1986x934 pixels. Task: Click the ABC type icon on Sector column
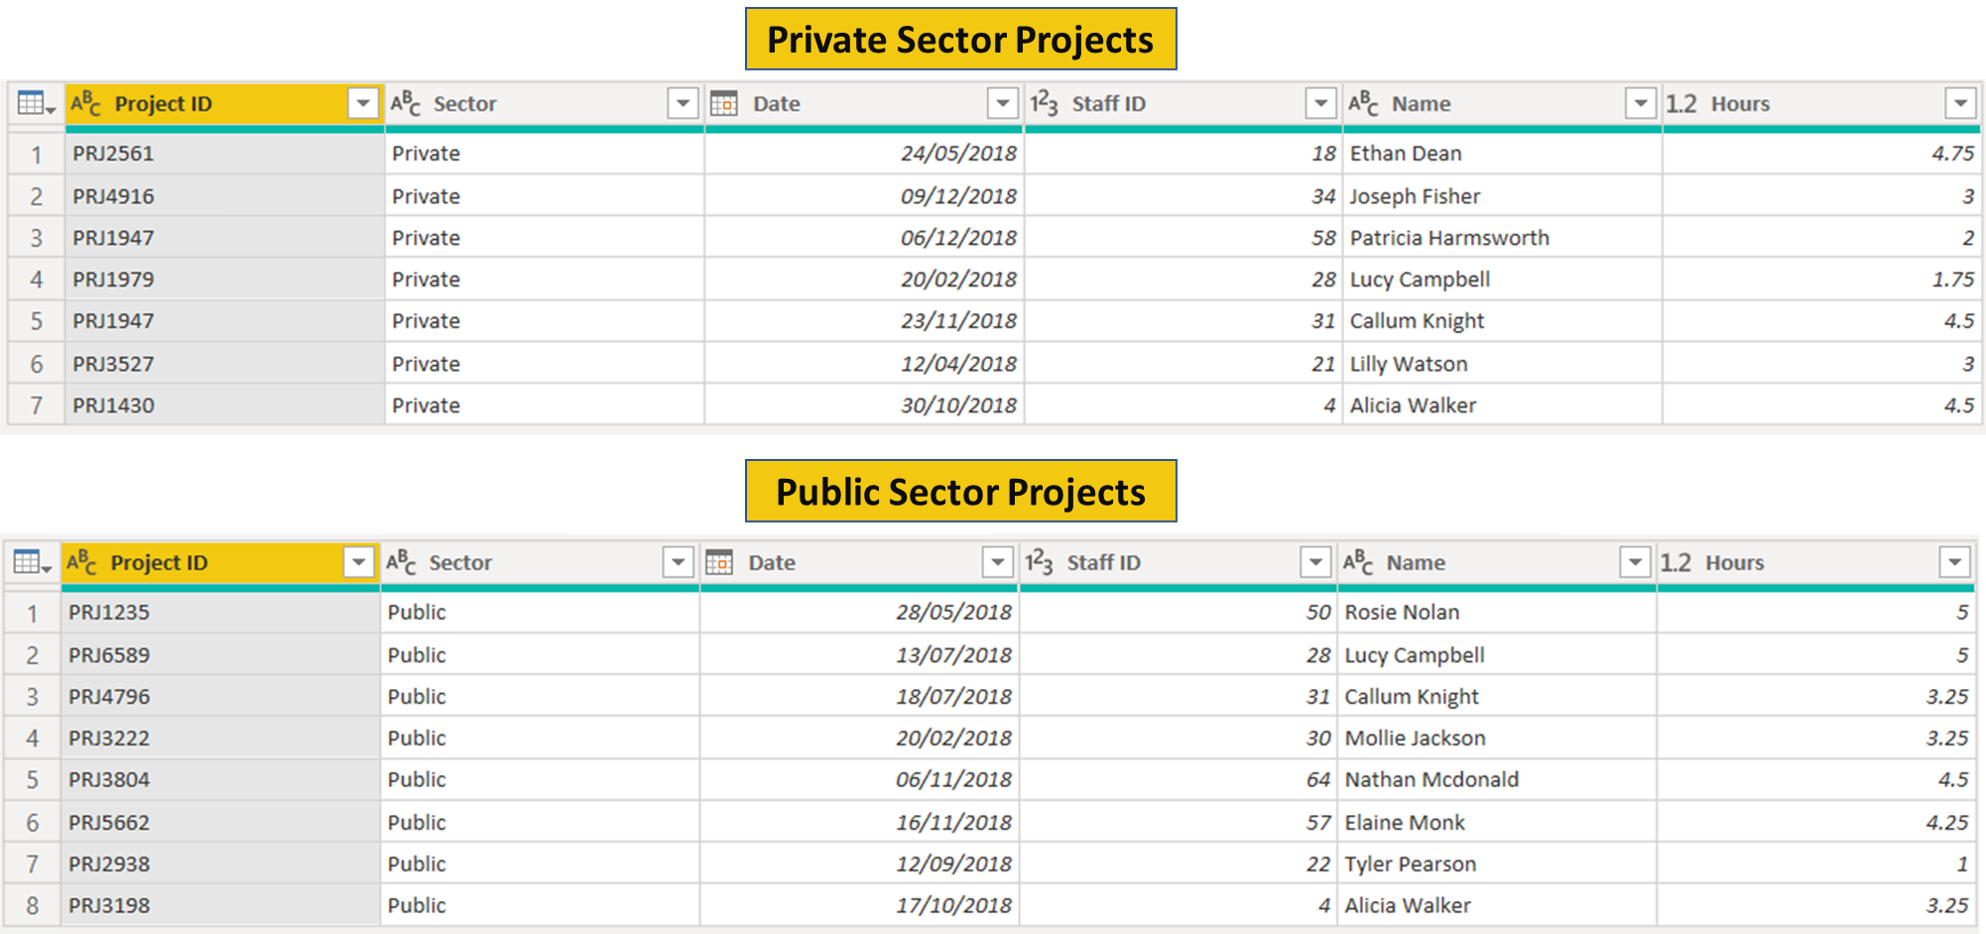pos(404,103)
